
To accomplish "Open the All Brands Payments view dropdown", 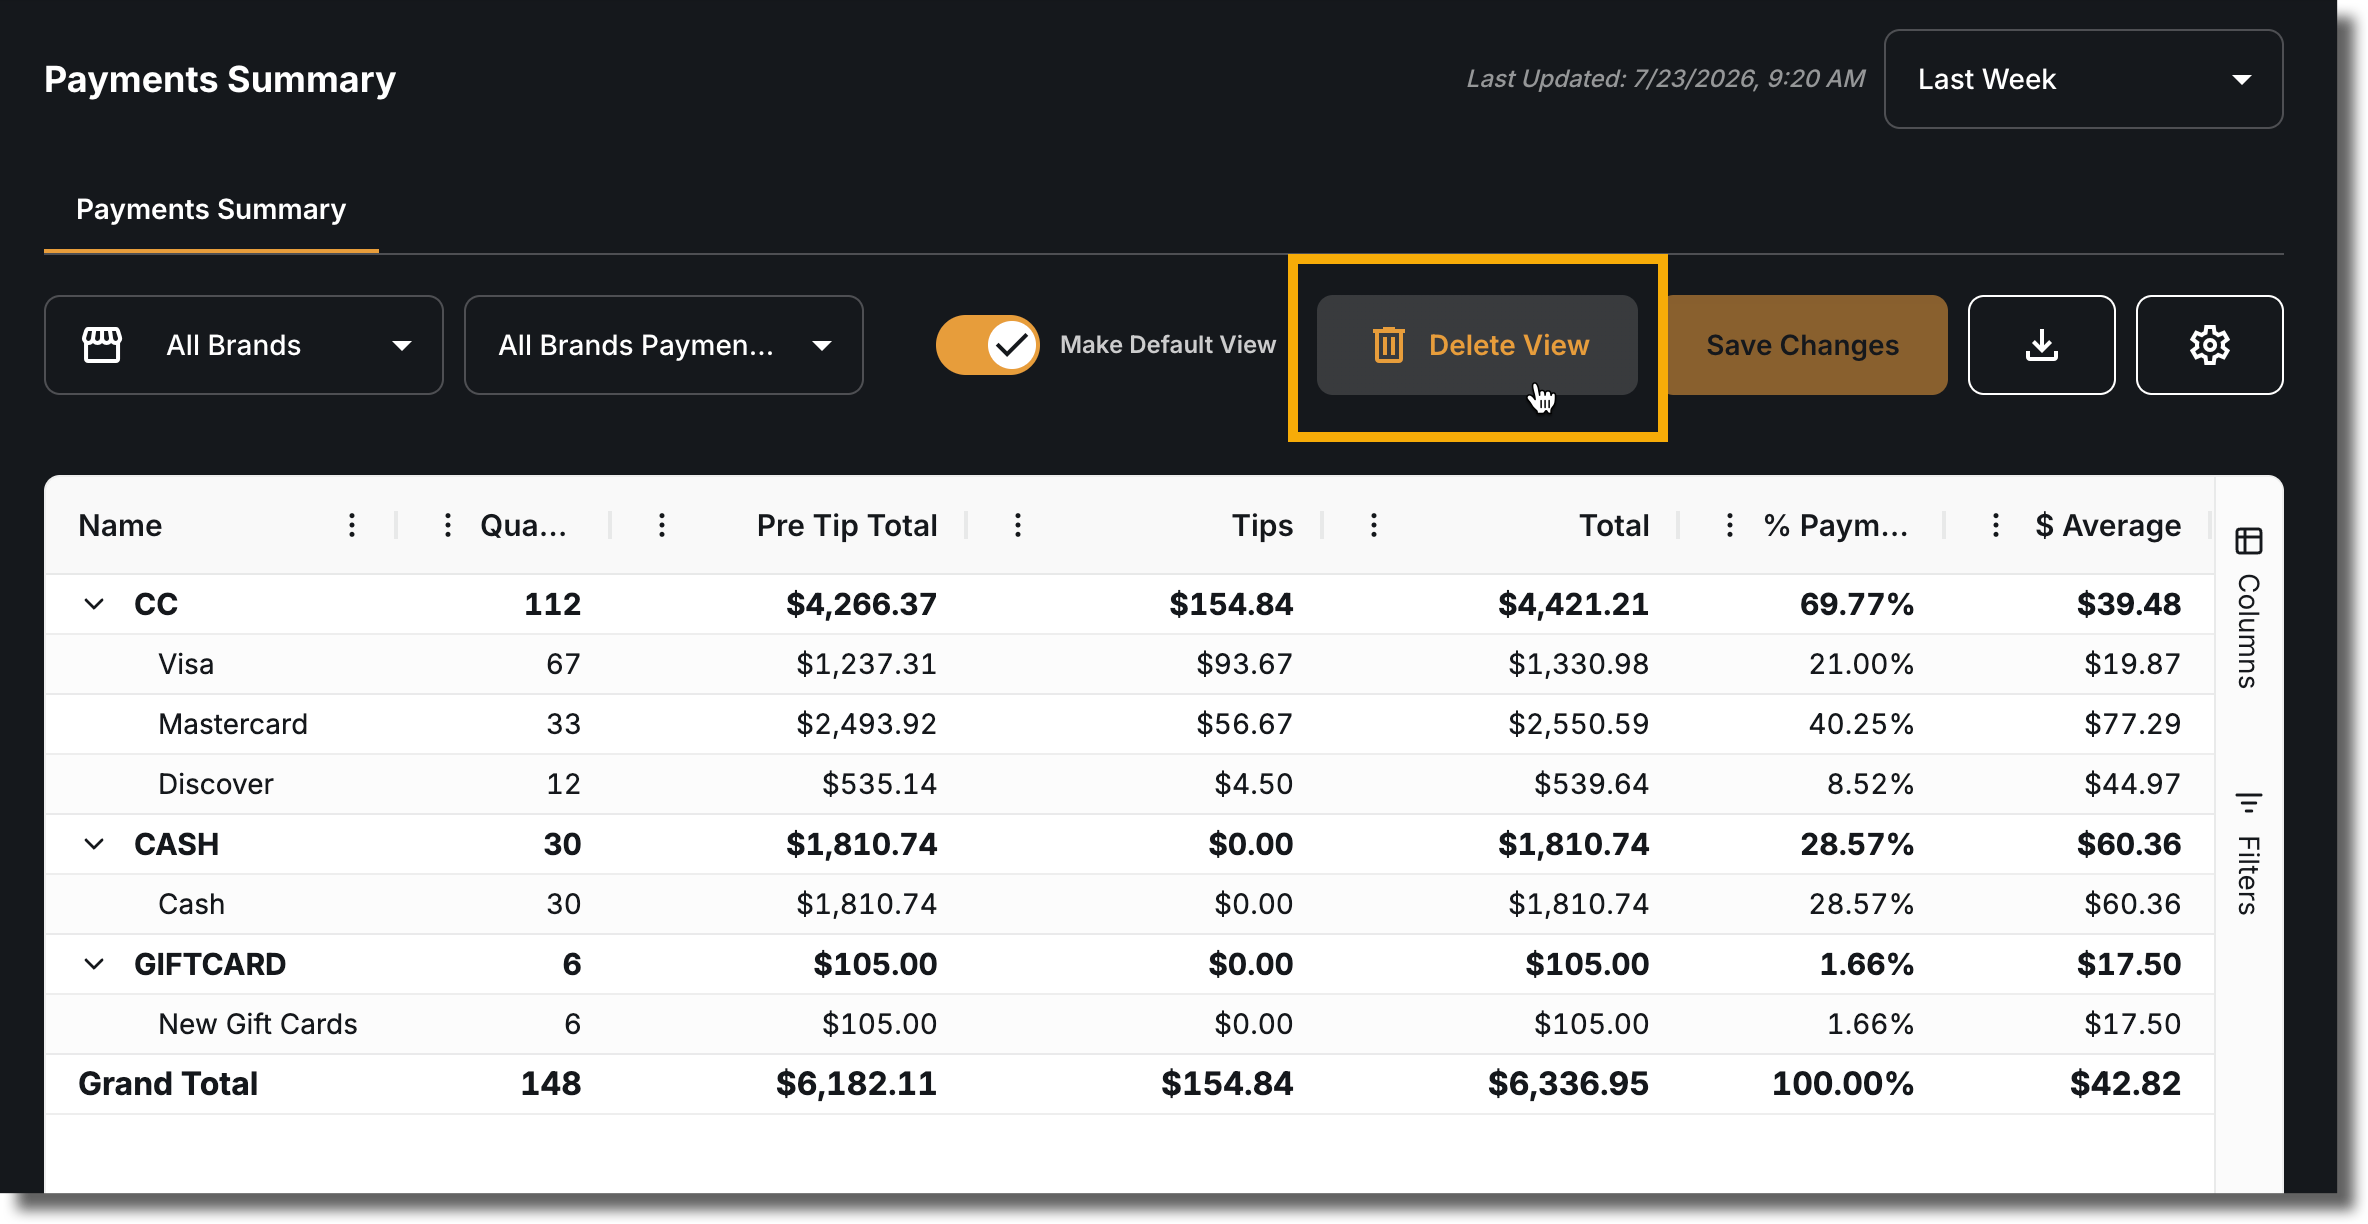I will [663, 345].
